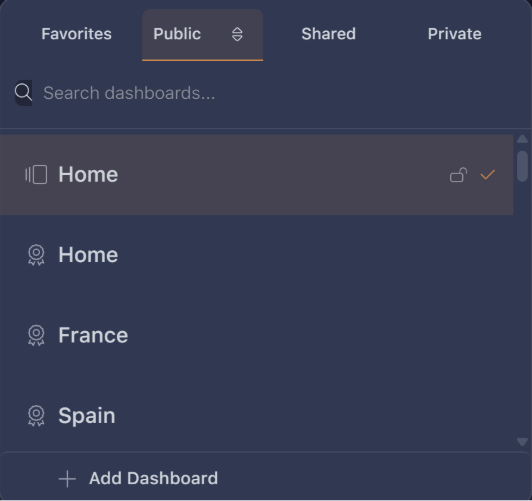532x501 pixels.
Task: Click the award badge icon next to Home
Action: pyautogui.click(x=36, y=255)
